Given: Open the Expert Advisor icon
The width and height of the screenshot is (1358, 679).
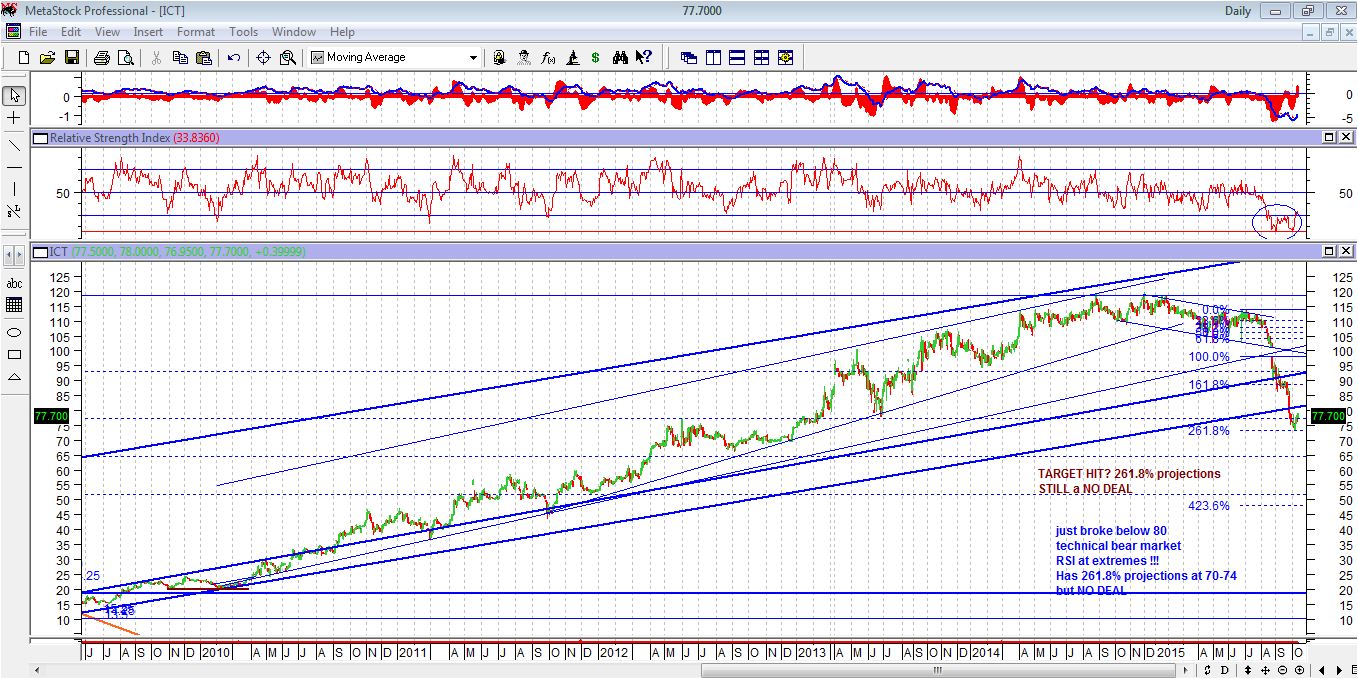Looking at the screenshot, I should [524, 57].
